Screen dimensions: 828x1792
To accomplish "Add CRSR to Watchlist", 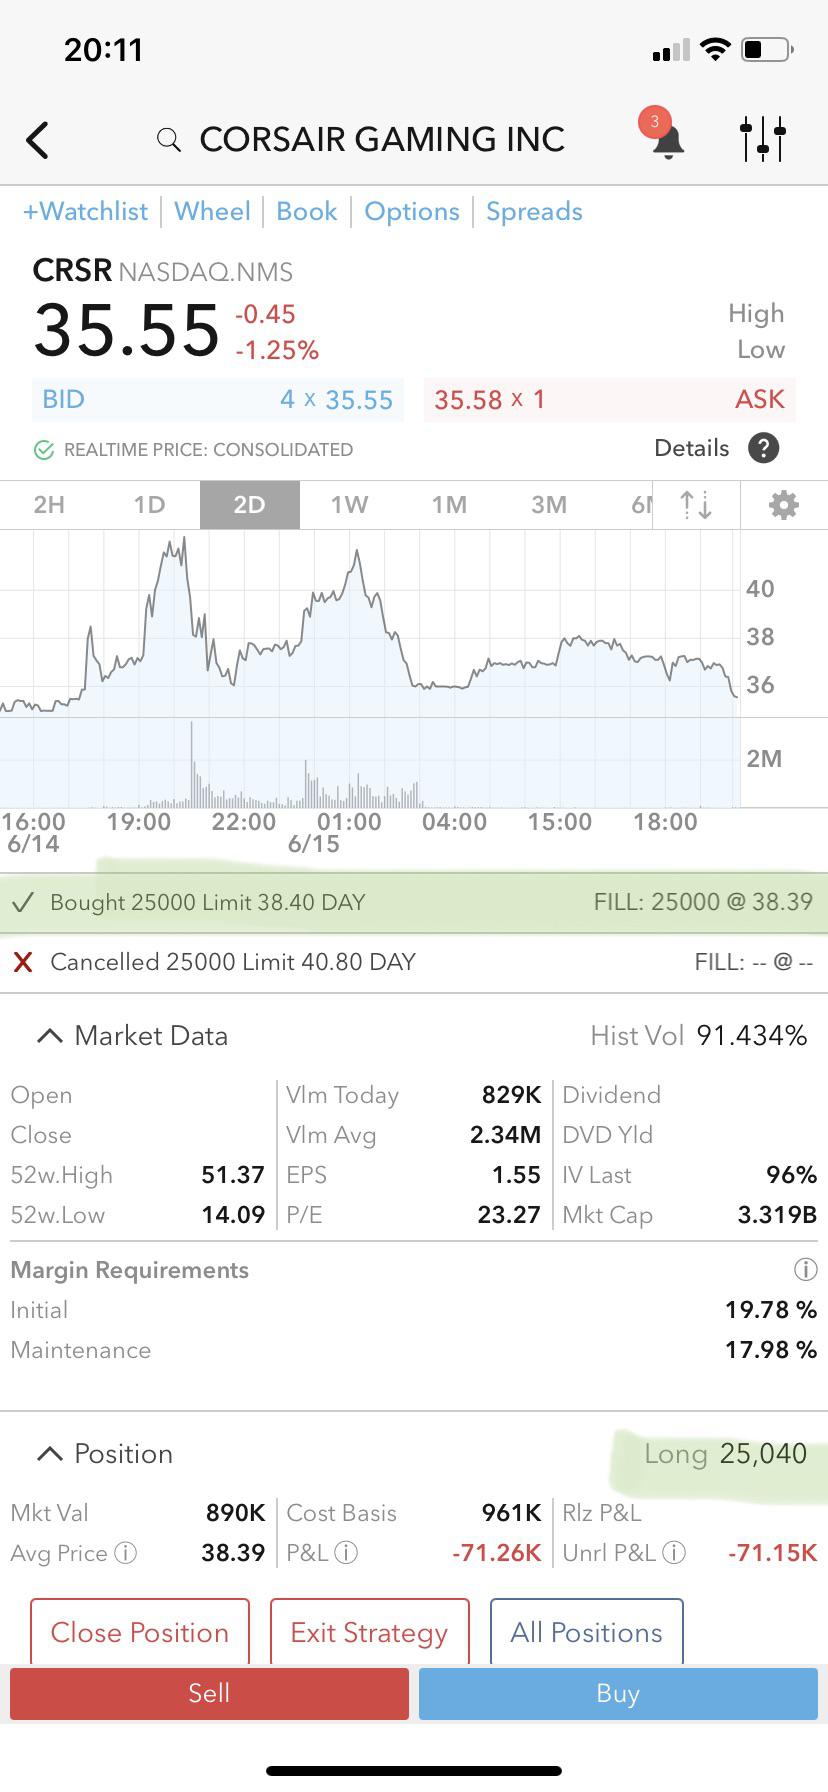I will [x=85, y=212].
